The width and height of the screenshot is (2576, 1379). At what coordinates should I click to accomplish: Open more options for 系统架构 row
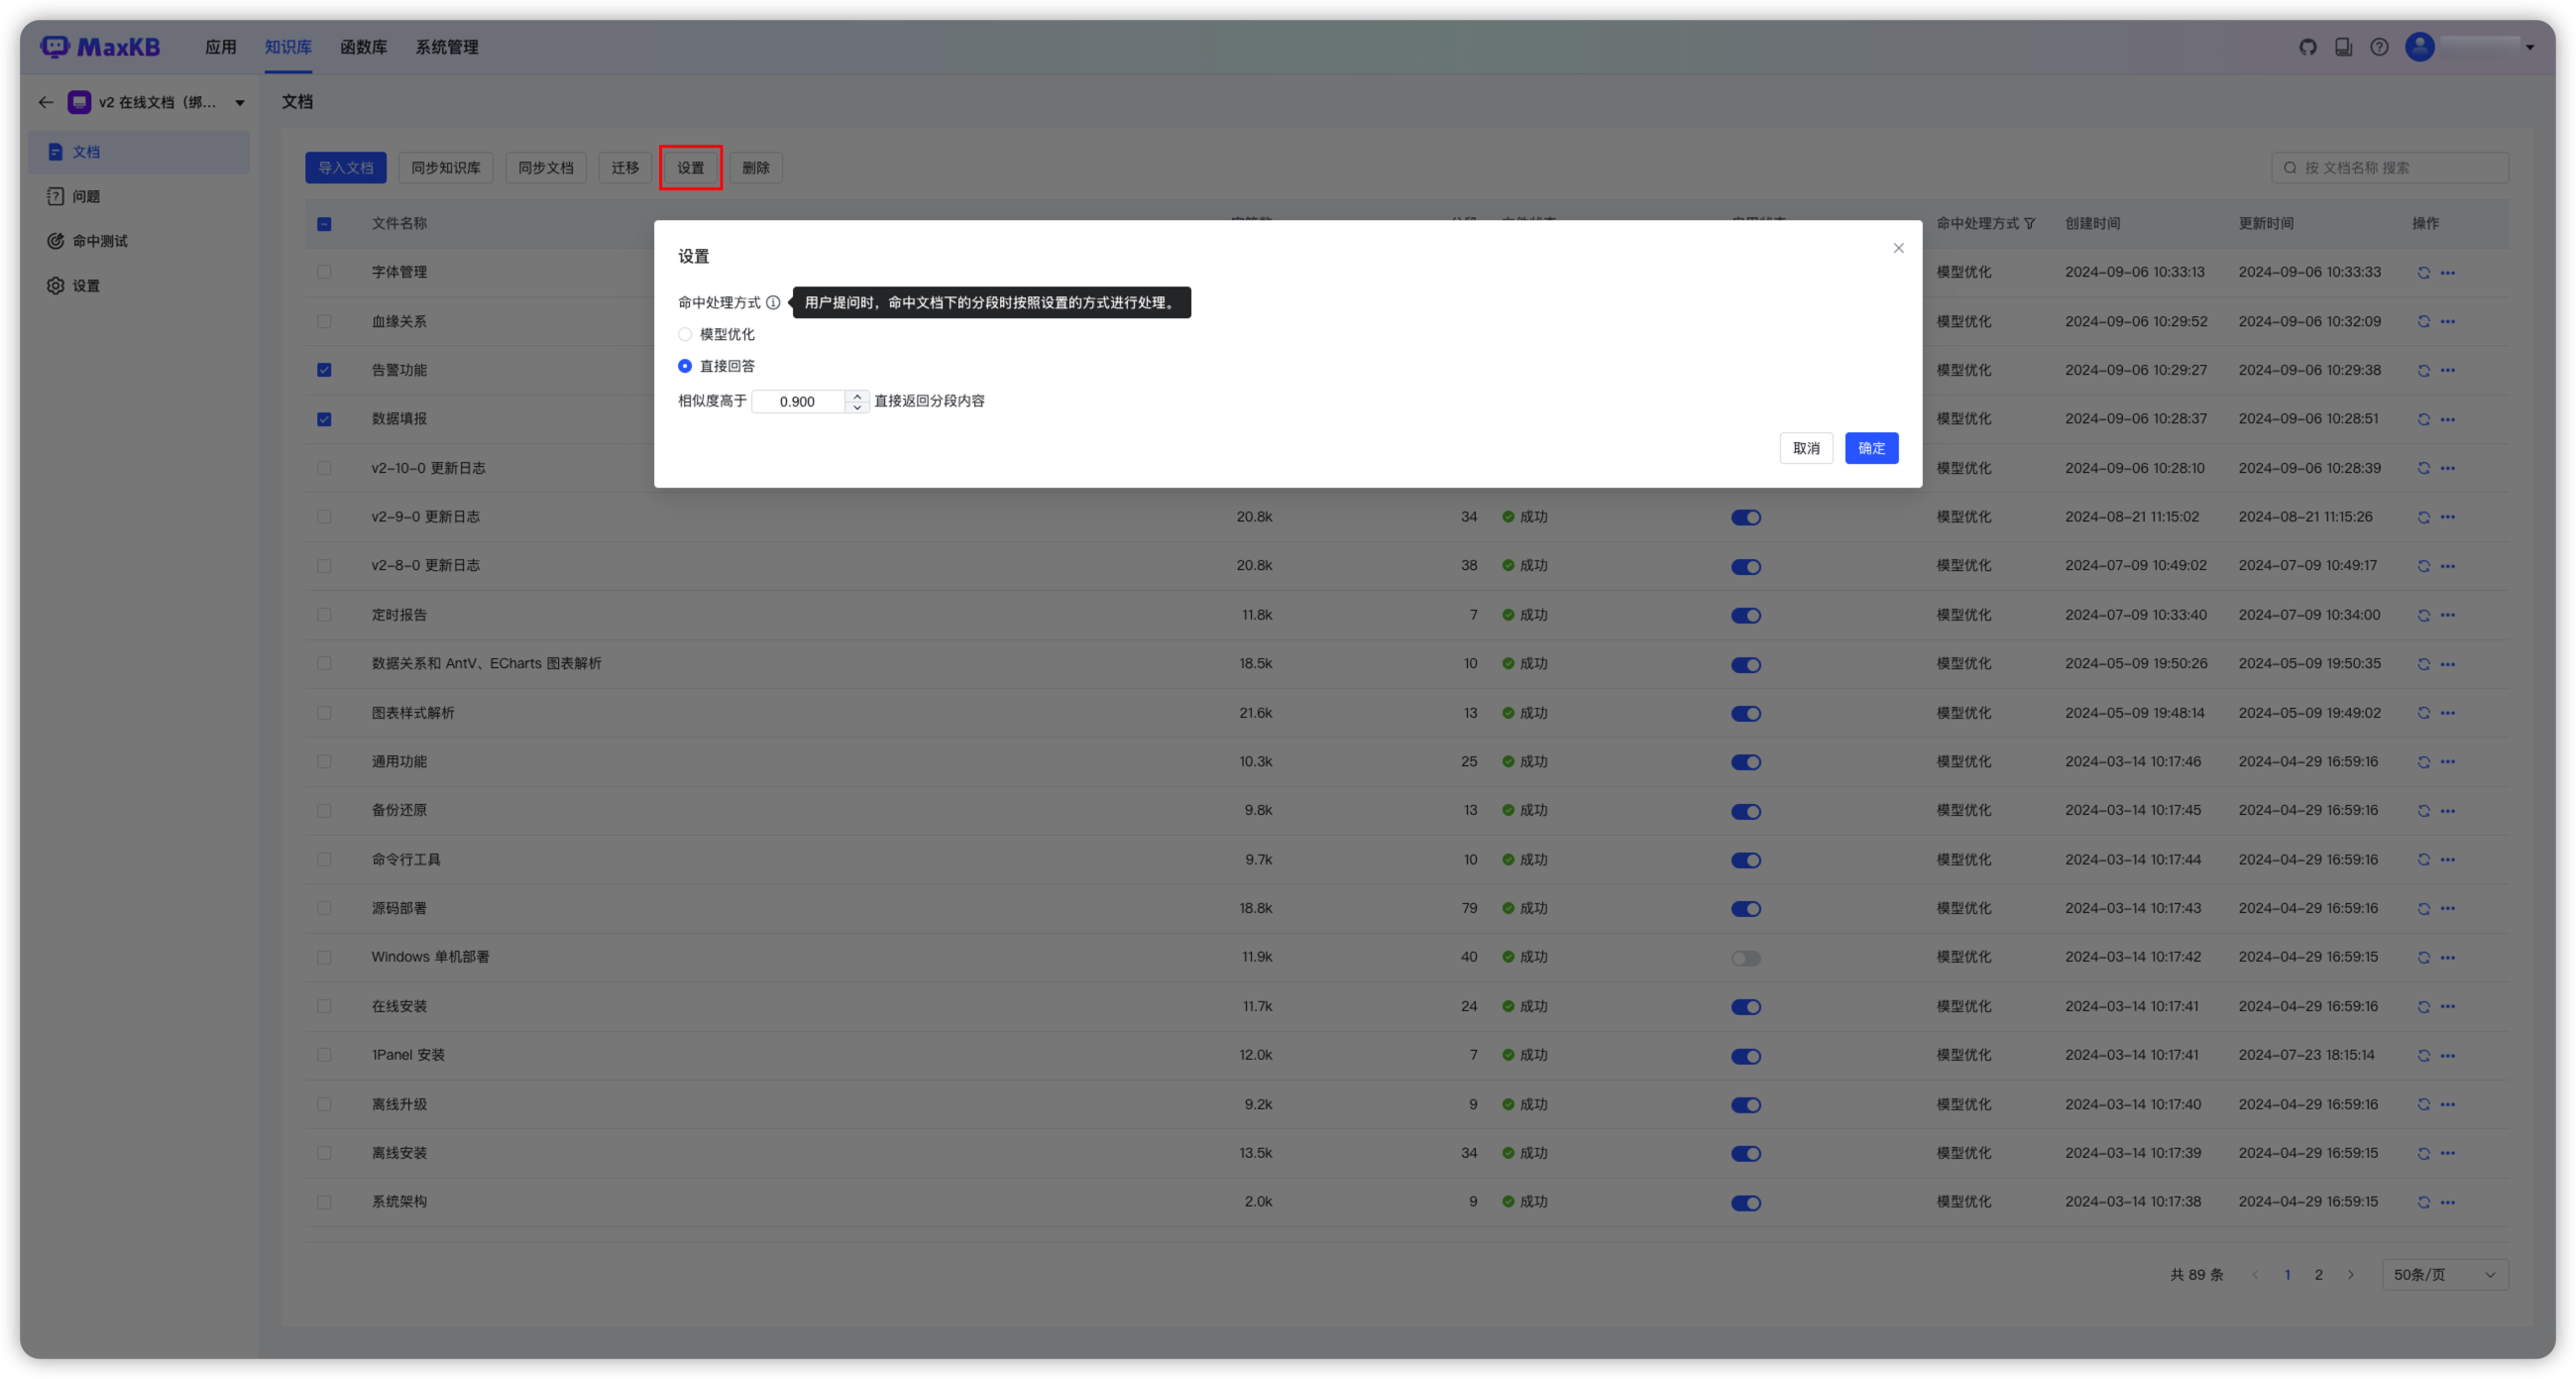click(2447, 1202)
